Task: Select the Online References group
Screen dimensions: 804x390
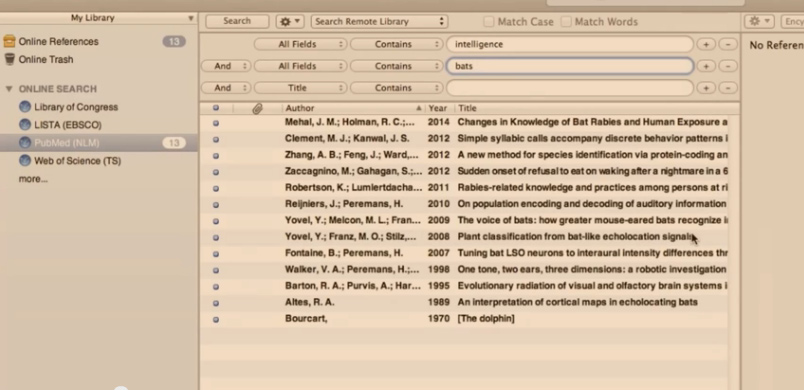Action: [x=98, y=42]
